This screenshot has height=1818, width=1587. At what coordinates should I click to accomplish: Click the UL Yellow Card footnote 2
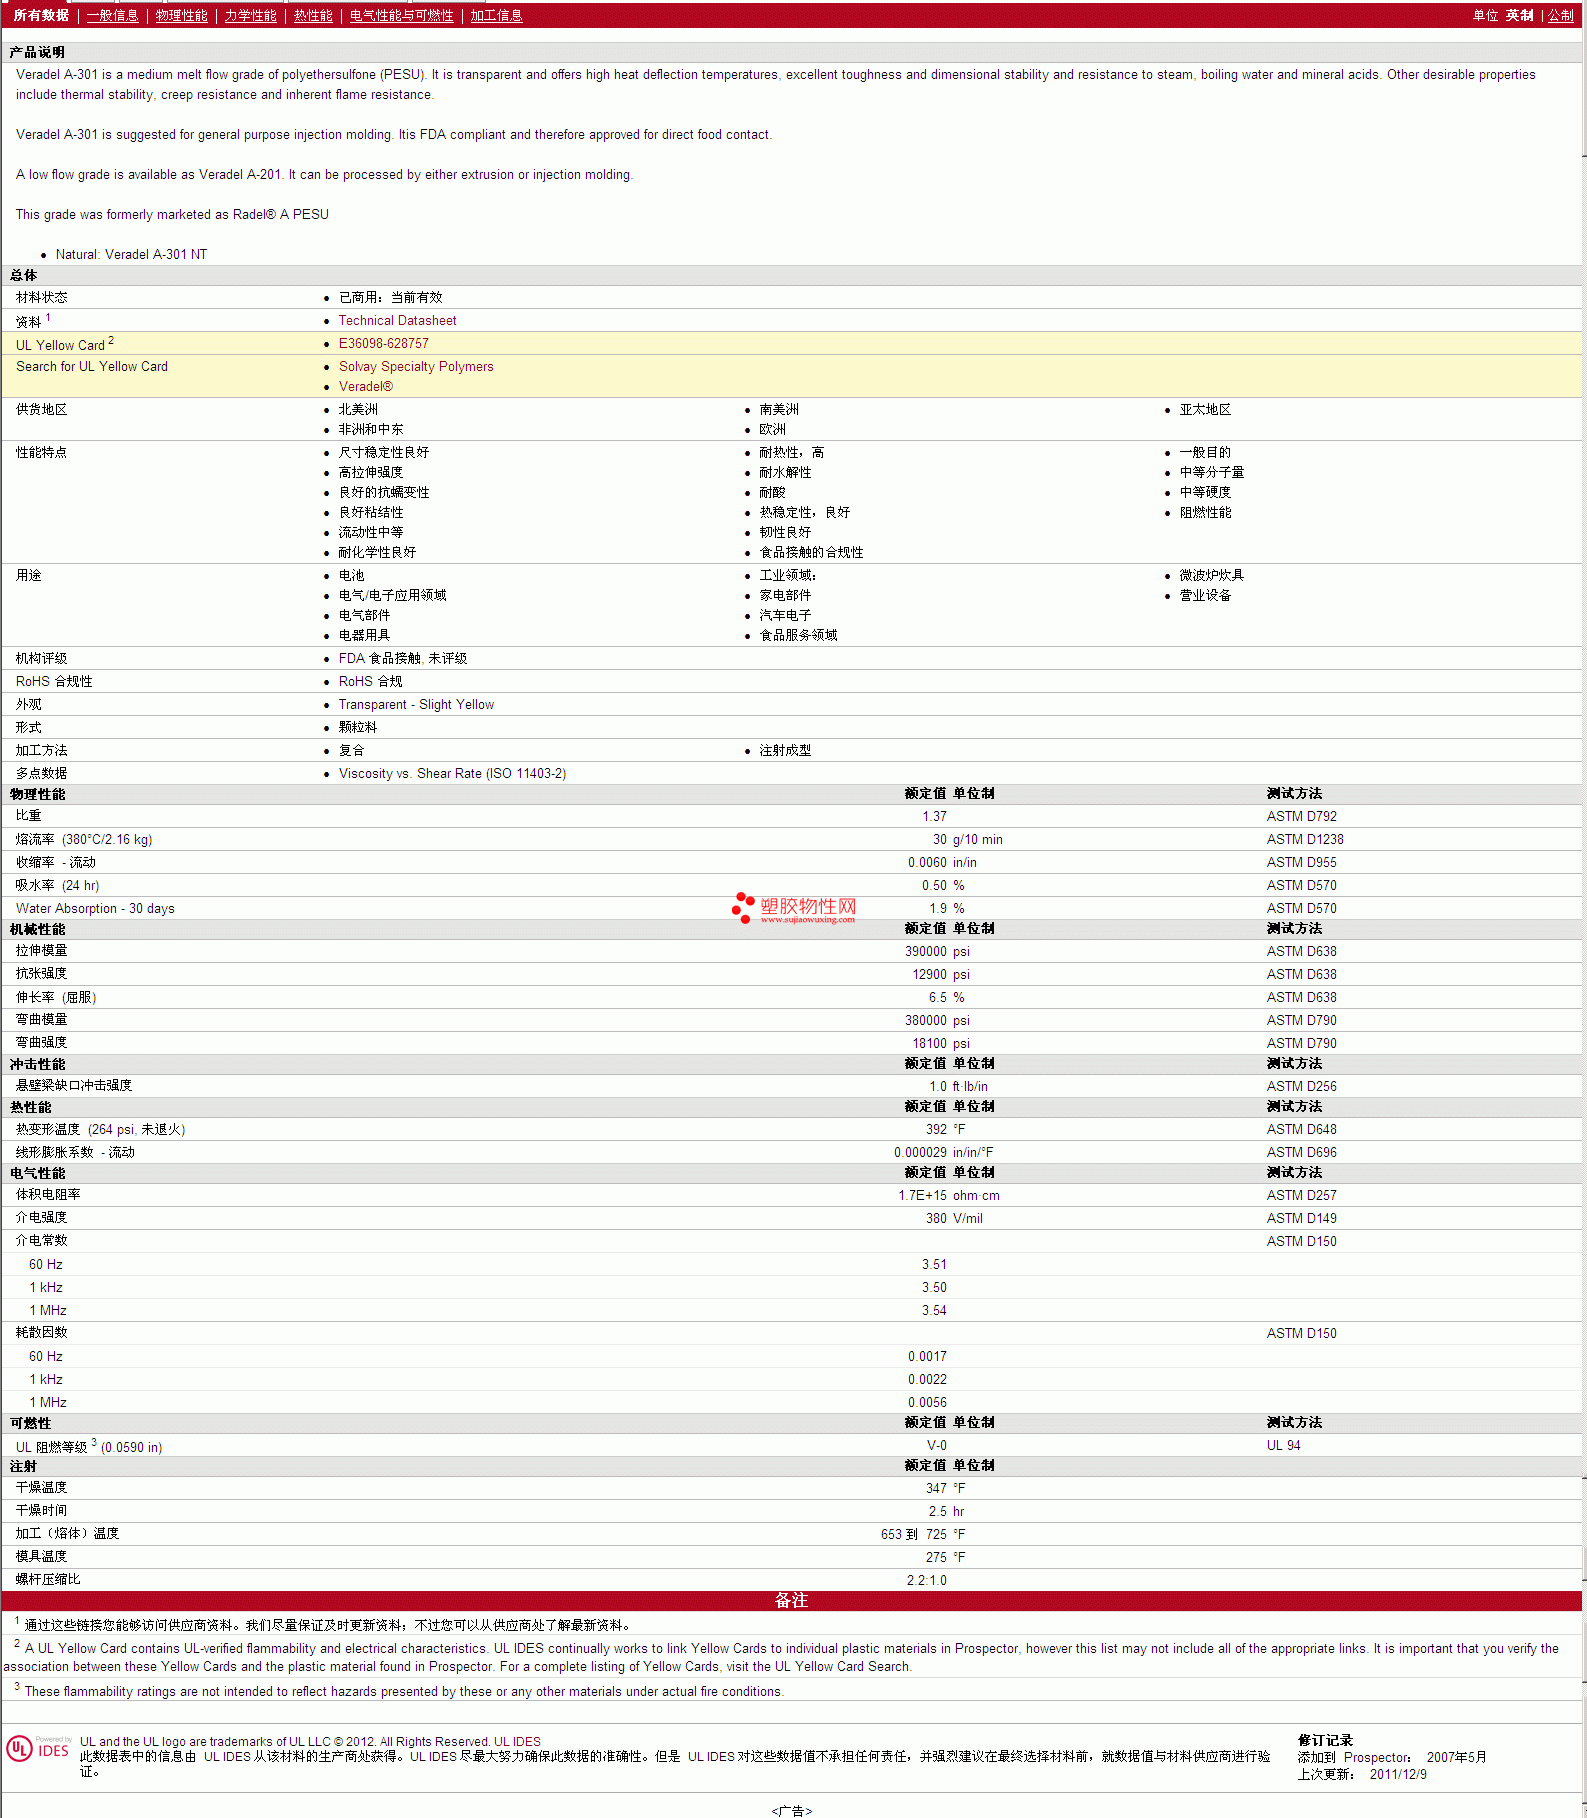point(111,341)
